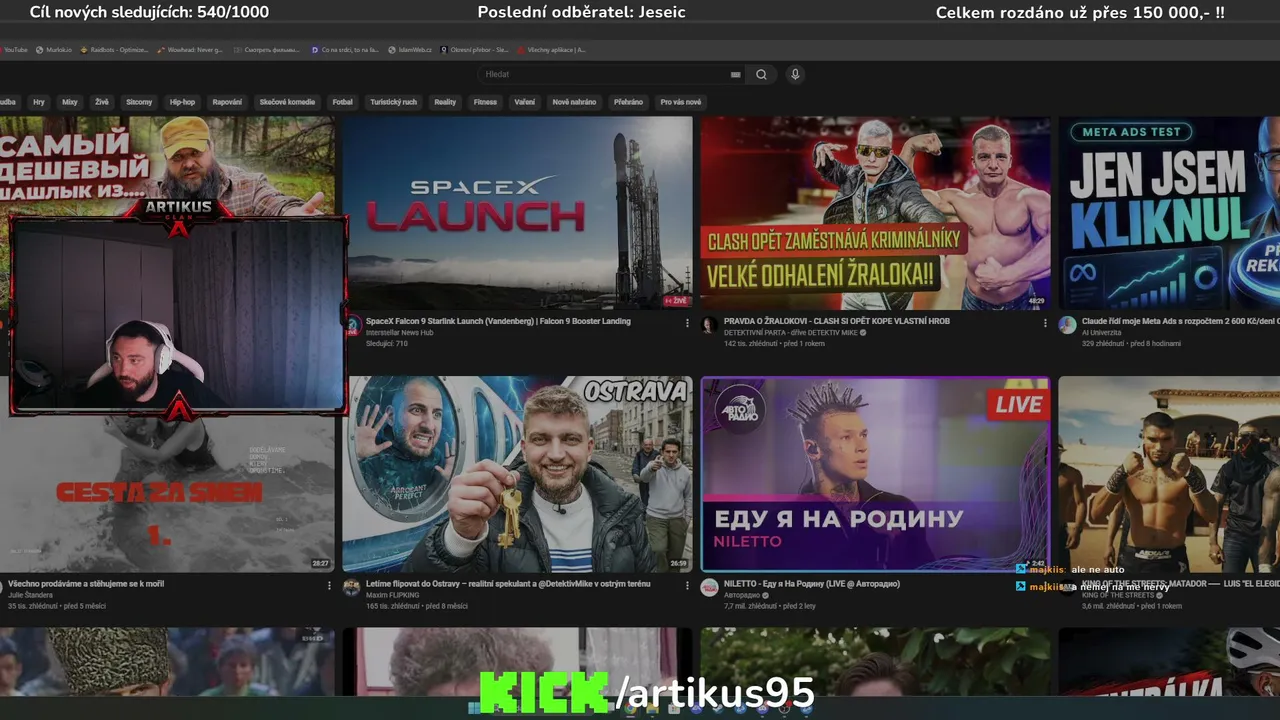Go to Julie Štandera channel

coord(30,595)
